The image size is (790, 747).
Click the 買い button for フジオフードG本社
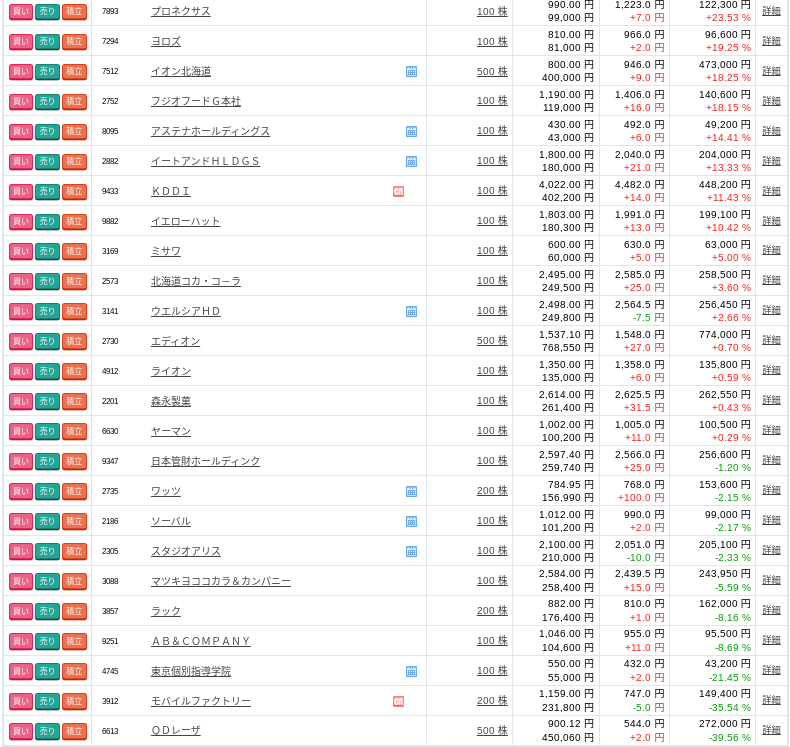21,101
